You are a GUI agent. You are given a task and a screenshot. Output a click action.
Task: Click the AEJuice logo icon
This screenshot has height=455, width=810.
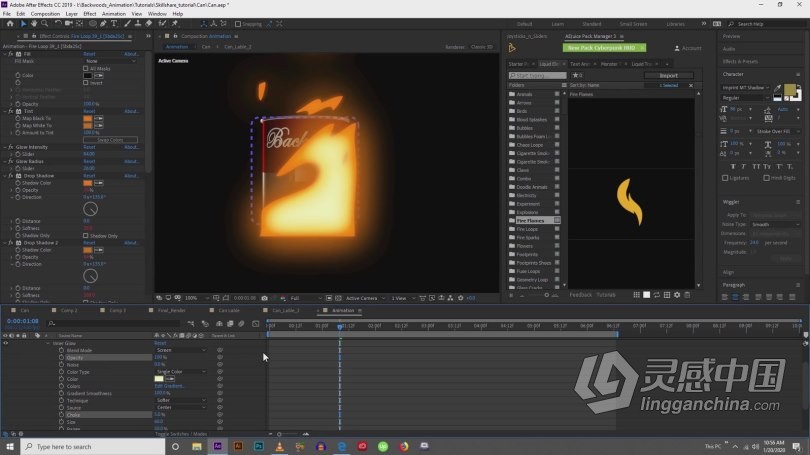(512, 48)
